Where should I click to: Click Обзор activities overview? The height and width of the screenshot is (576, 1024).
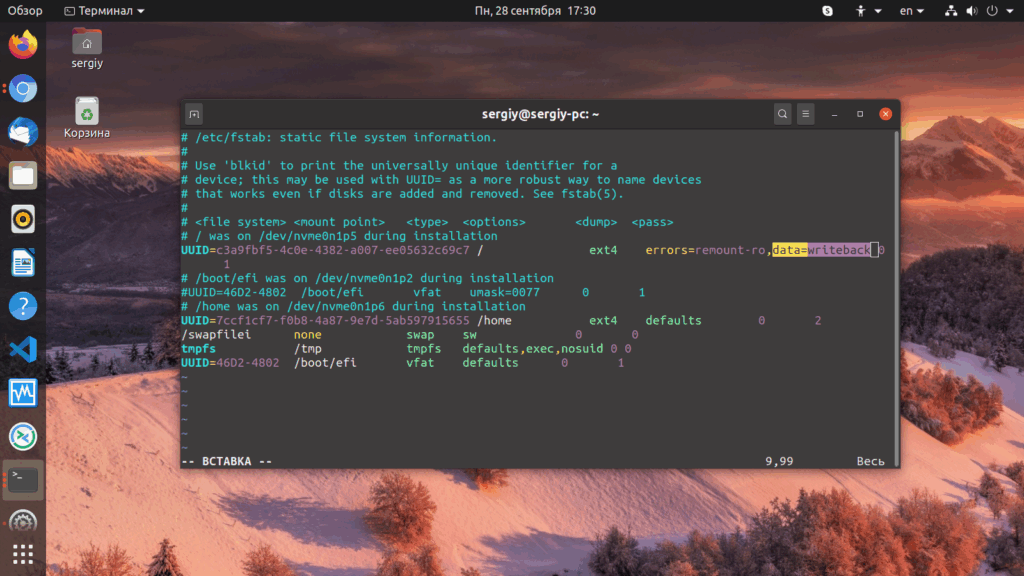coord(25,11)
